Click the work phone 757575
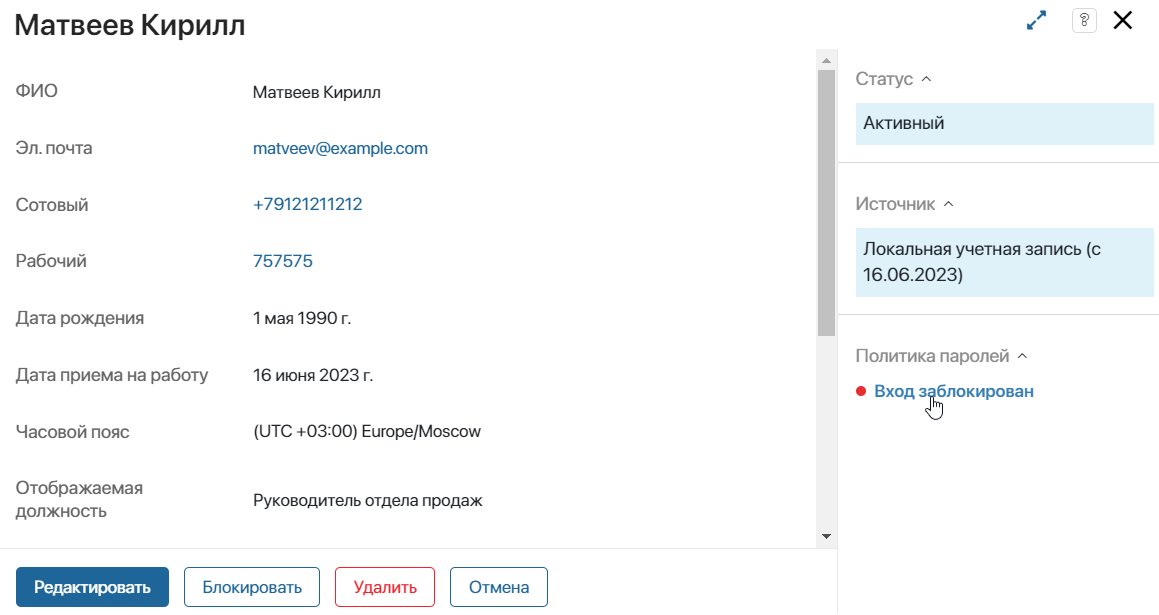 click(282, 261)
